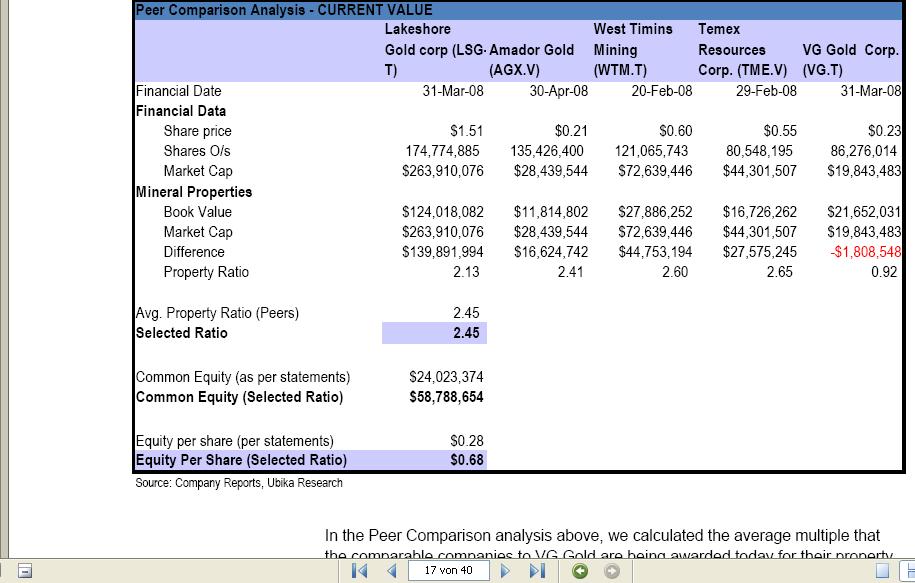Select the Common Equity (Selected Ratio) value
The height and width of the screenshot is (583, 915).
pyautogui.click(x=446, y=397)
